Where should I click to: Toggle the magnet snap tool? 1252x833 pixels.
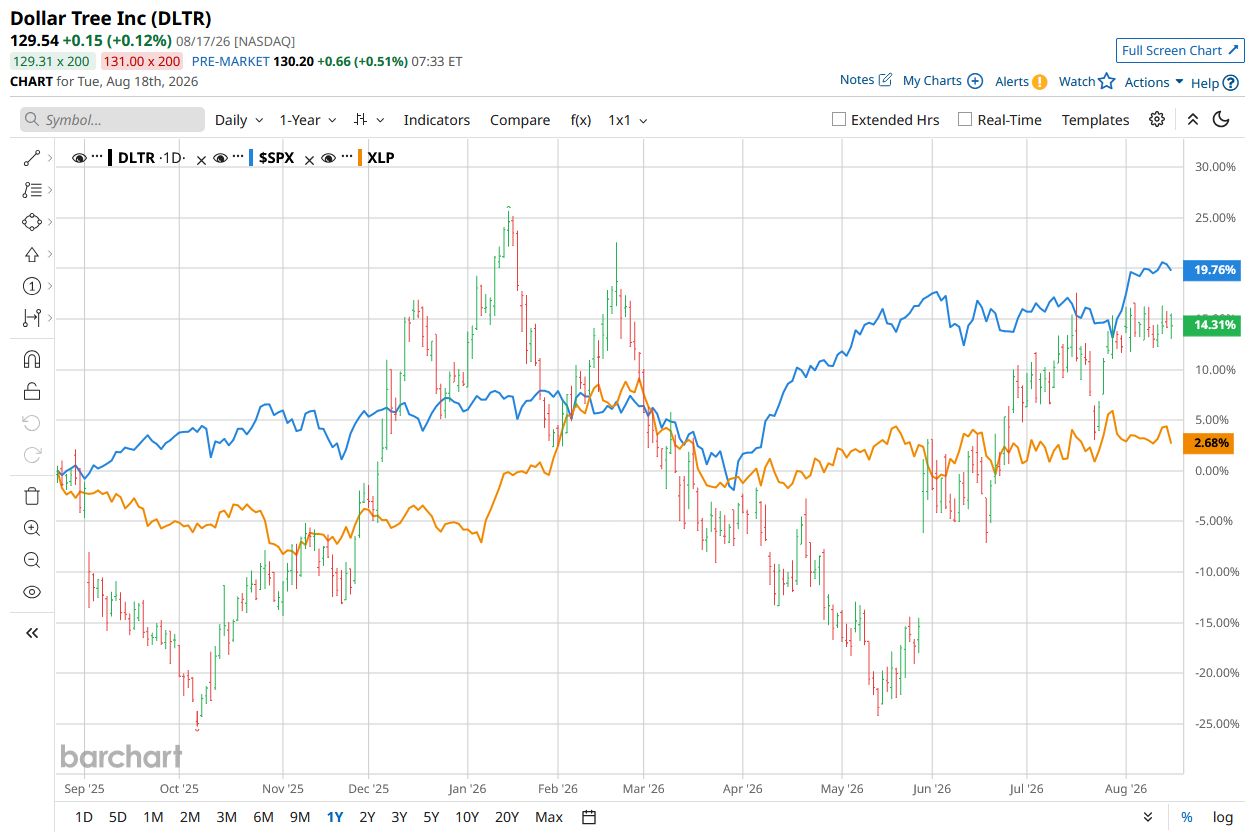(x=31, y=359)
